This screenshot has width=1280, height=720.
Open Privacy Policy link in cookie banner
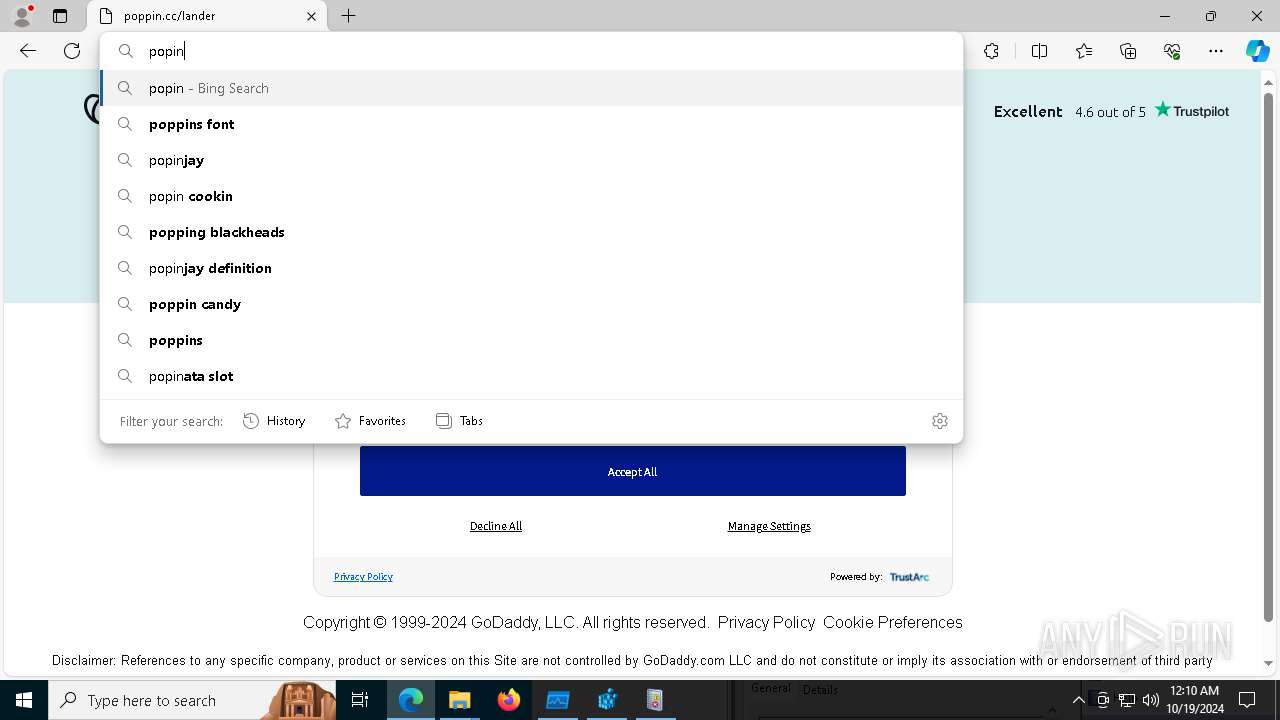point(363,577)
